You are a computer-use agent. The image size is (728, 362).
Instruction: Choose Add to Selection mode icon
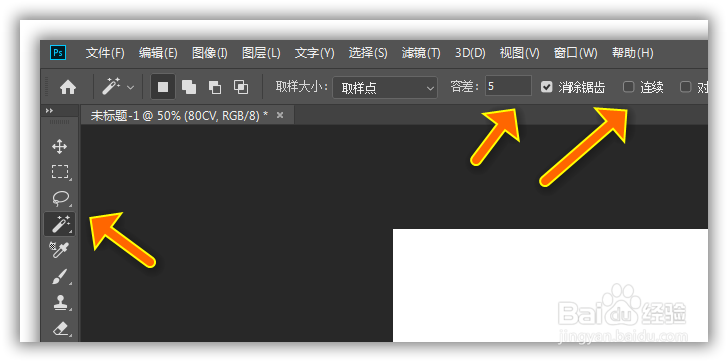(x=189, y=87)
